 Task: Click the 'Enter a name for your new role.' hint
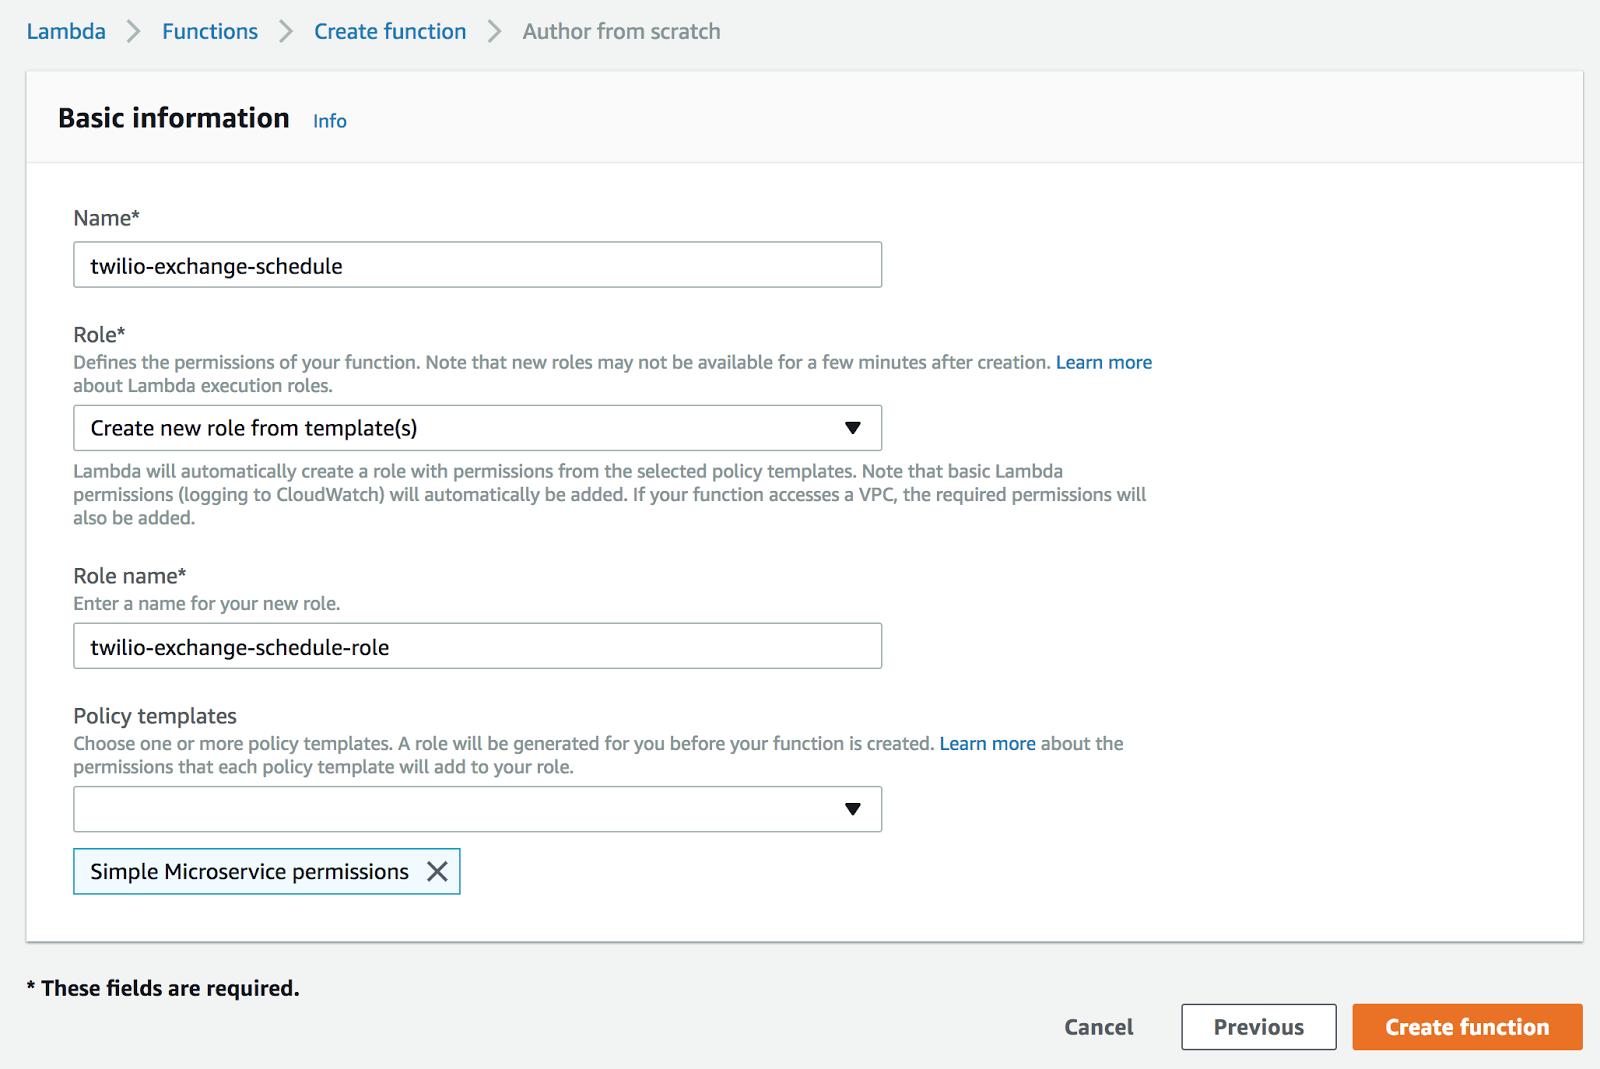click(x=207, y=603)
